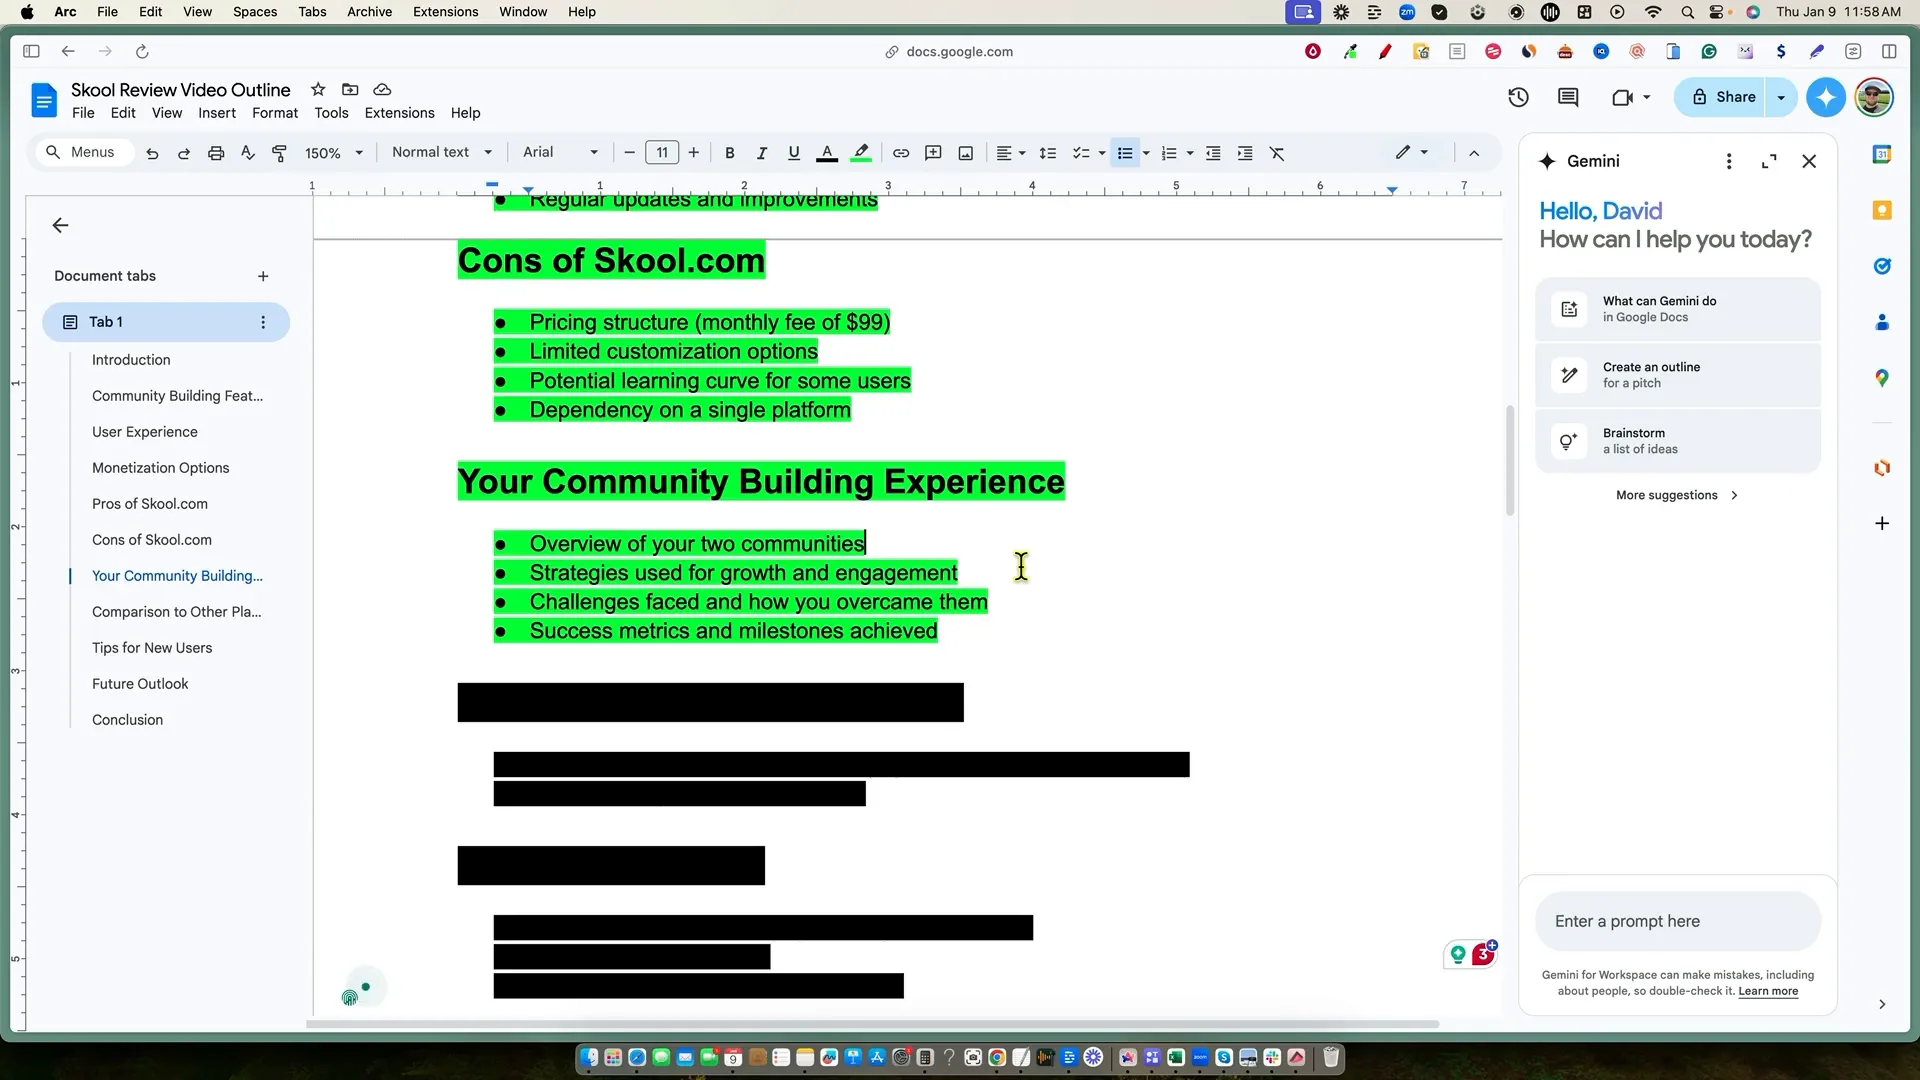Click Clear formatting icon
Screen dimensions: 1920x1080
point(1277,153)
